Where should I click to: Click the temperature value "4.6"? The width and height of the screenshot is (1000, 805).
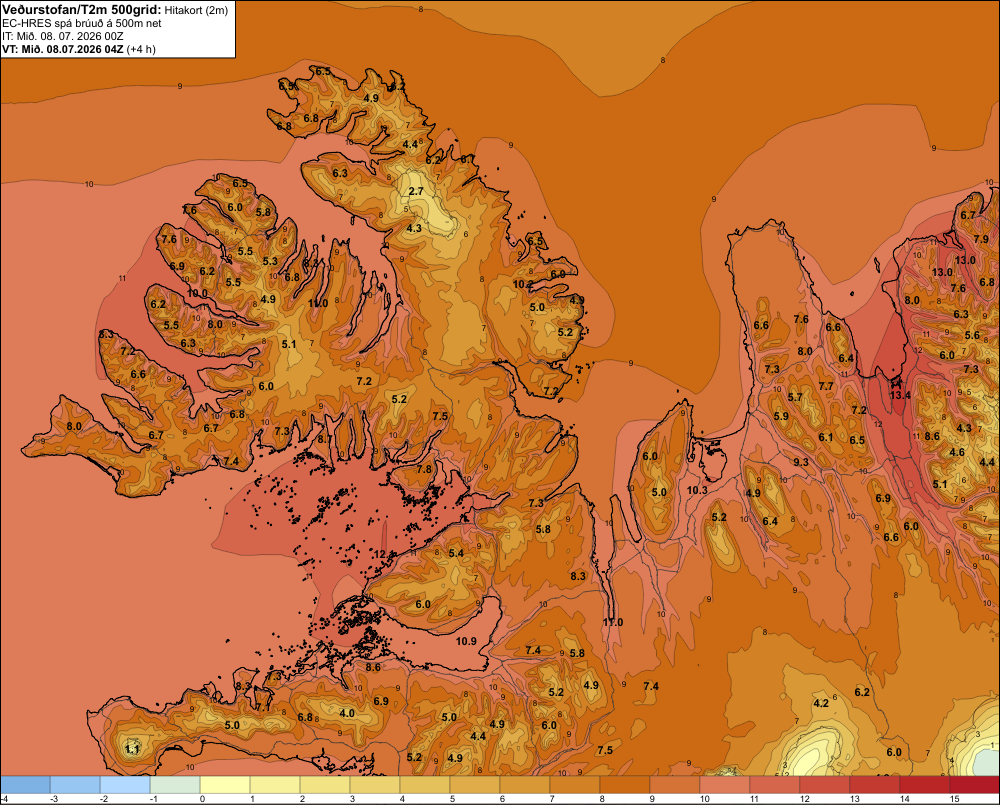tap(957, 452)
